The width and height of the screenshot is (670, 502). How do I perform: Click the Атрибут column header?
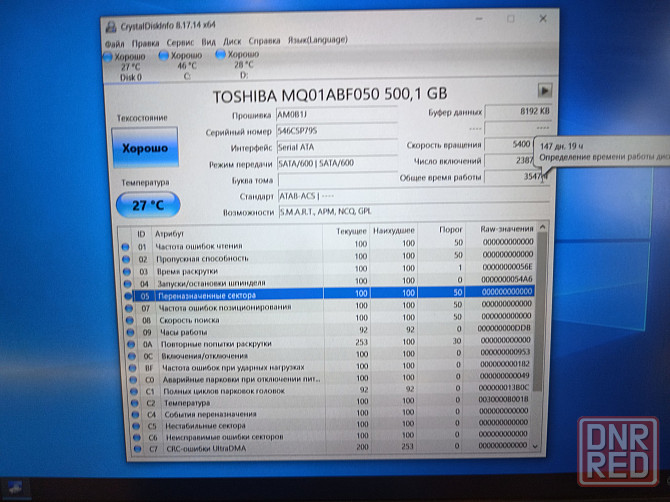point(168,231)
